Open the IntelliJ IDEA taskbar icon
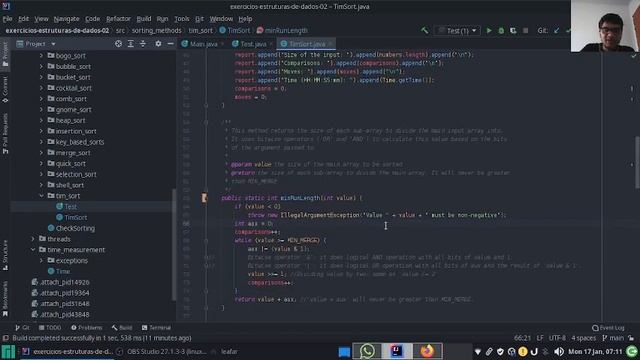The width and height of the screenshot is (640, 360). click(x=396, y=351)
